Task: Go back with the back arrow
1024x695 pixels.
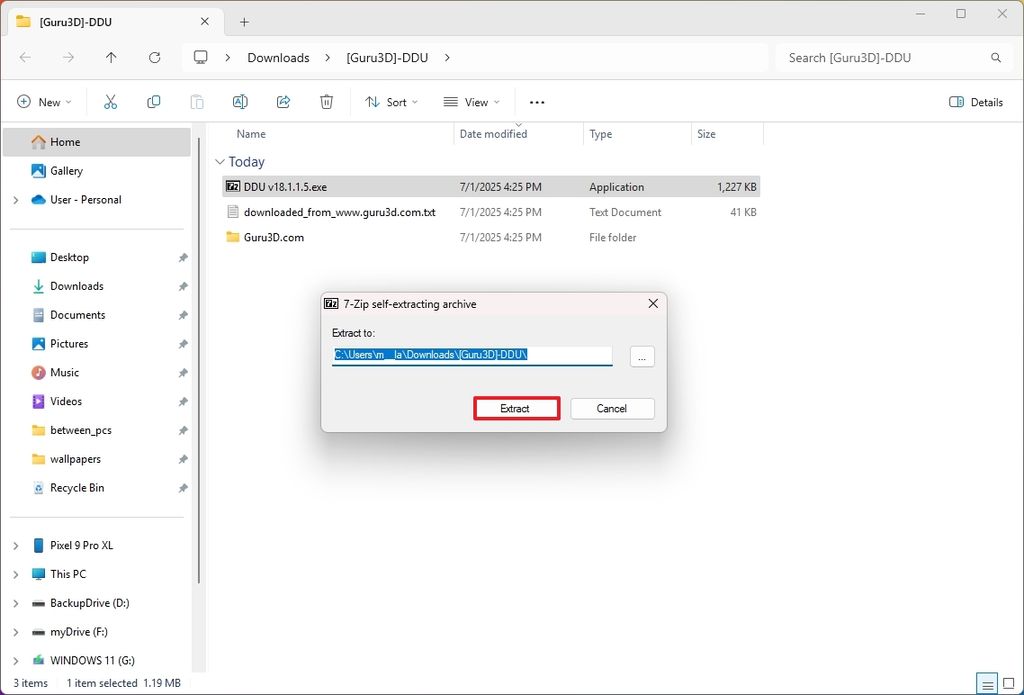Action: 25,57
